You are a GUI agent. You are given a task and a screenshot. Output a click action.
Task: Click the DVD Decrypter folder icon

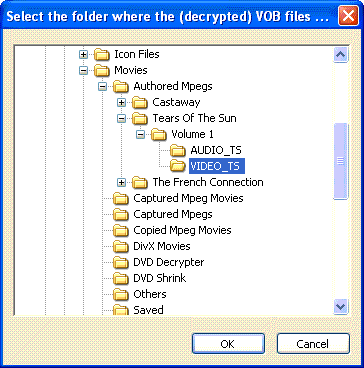pos(121,263)
